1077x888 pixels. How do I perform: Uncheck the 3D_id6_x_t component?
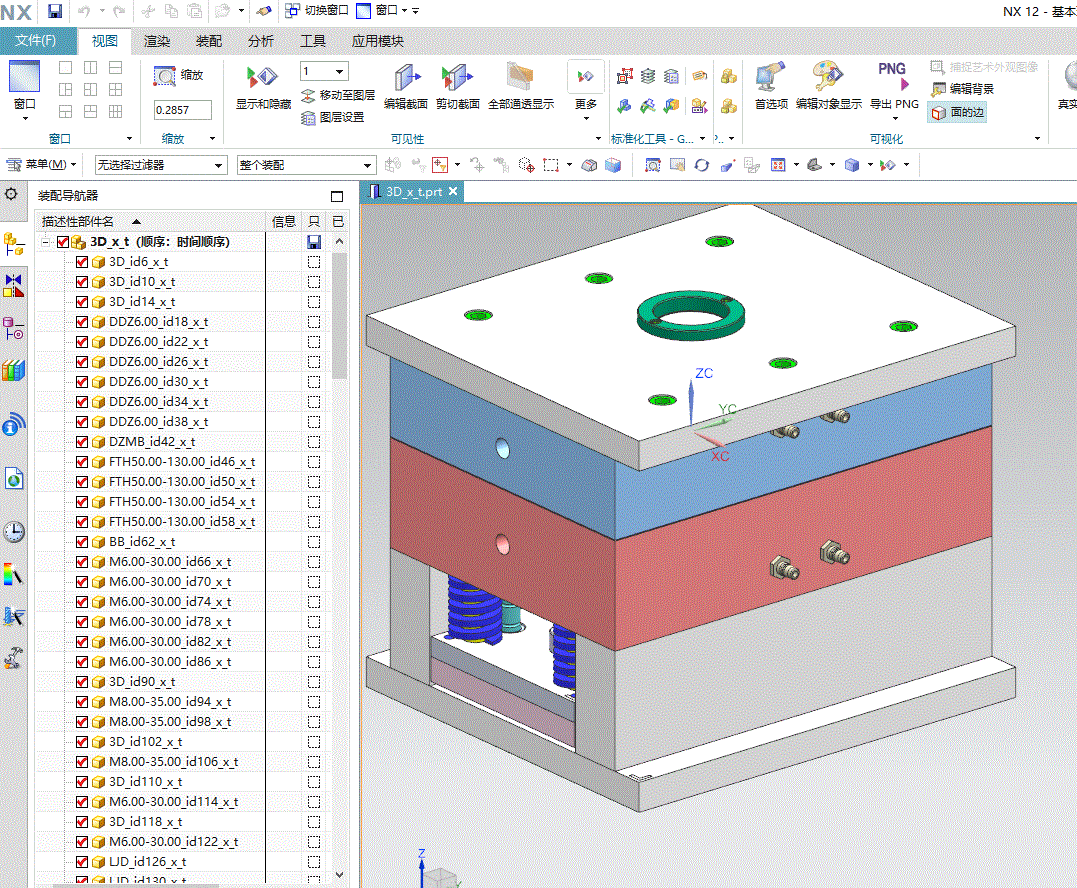82,262
